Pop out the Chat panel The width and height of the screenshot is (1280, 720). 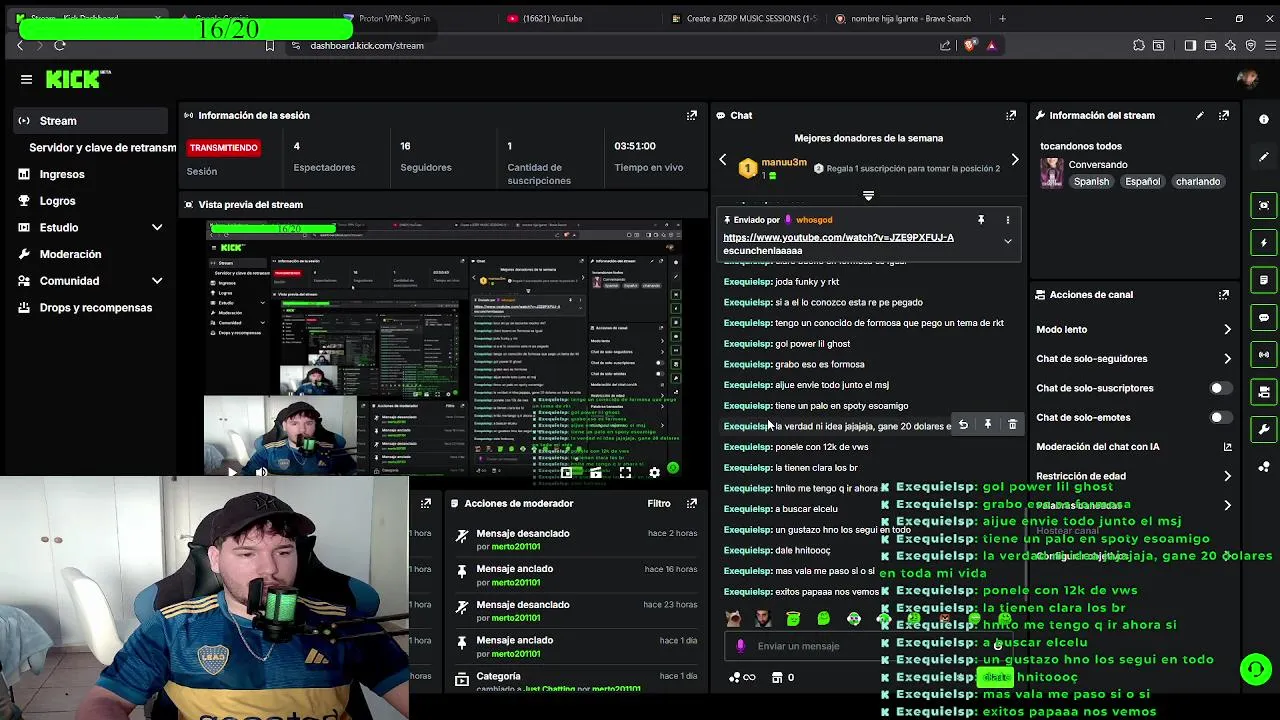pyautogui.click(x=1011, y=115)
